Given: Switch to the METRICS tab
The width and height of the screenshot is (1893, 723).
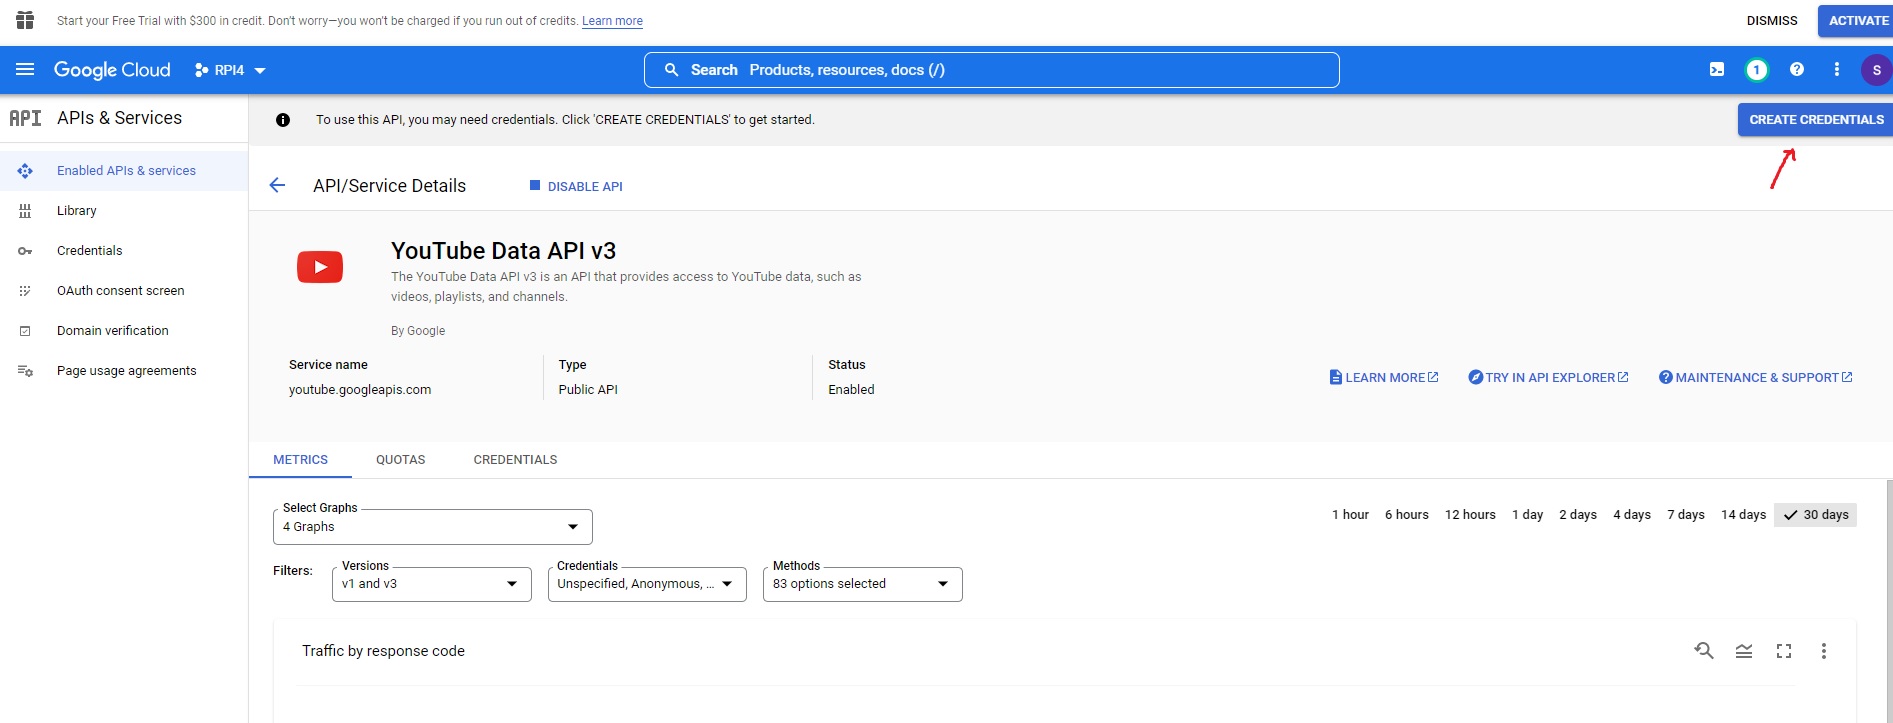Looking at the screenshot, I should pos(300,460).
